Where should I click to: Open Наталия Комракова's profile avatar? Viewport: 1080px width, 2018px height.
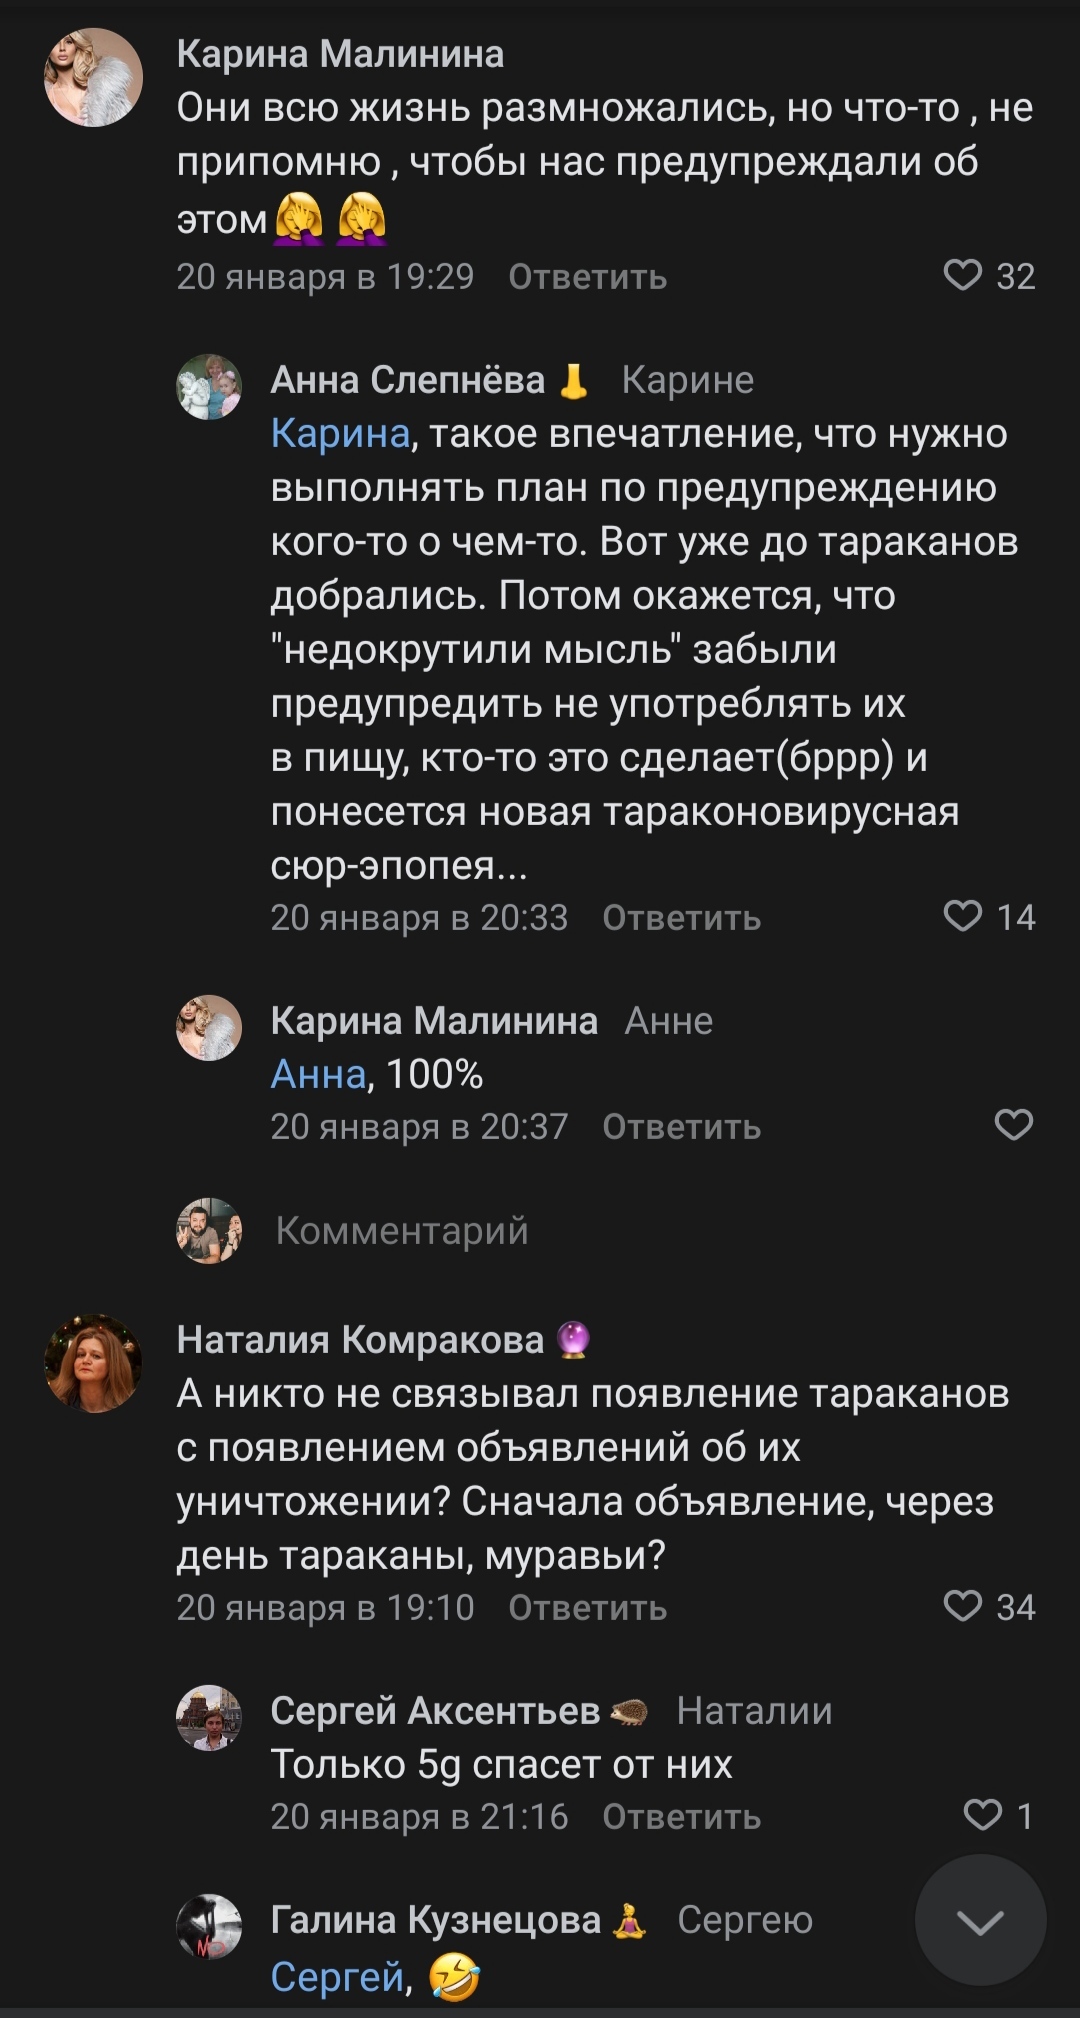(94, 1363)
